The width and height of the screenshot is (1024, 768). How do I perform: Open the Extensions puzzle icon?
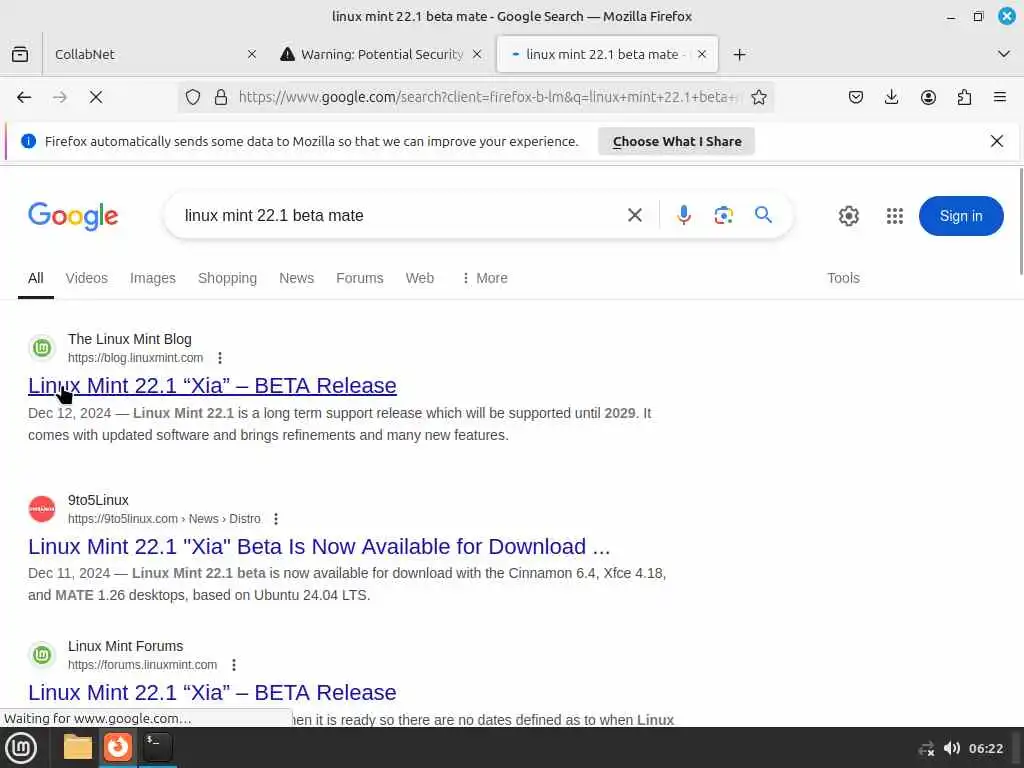tap(964, 97)
